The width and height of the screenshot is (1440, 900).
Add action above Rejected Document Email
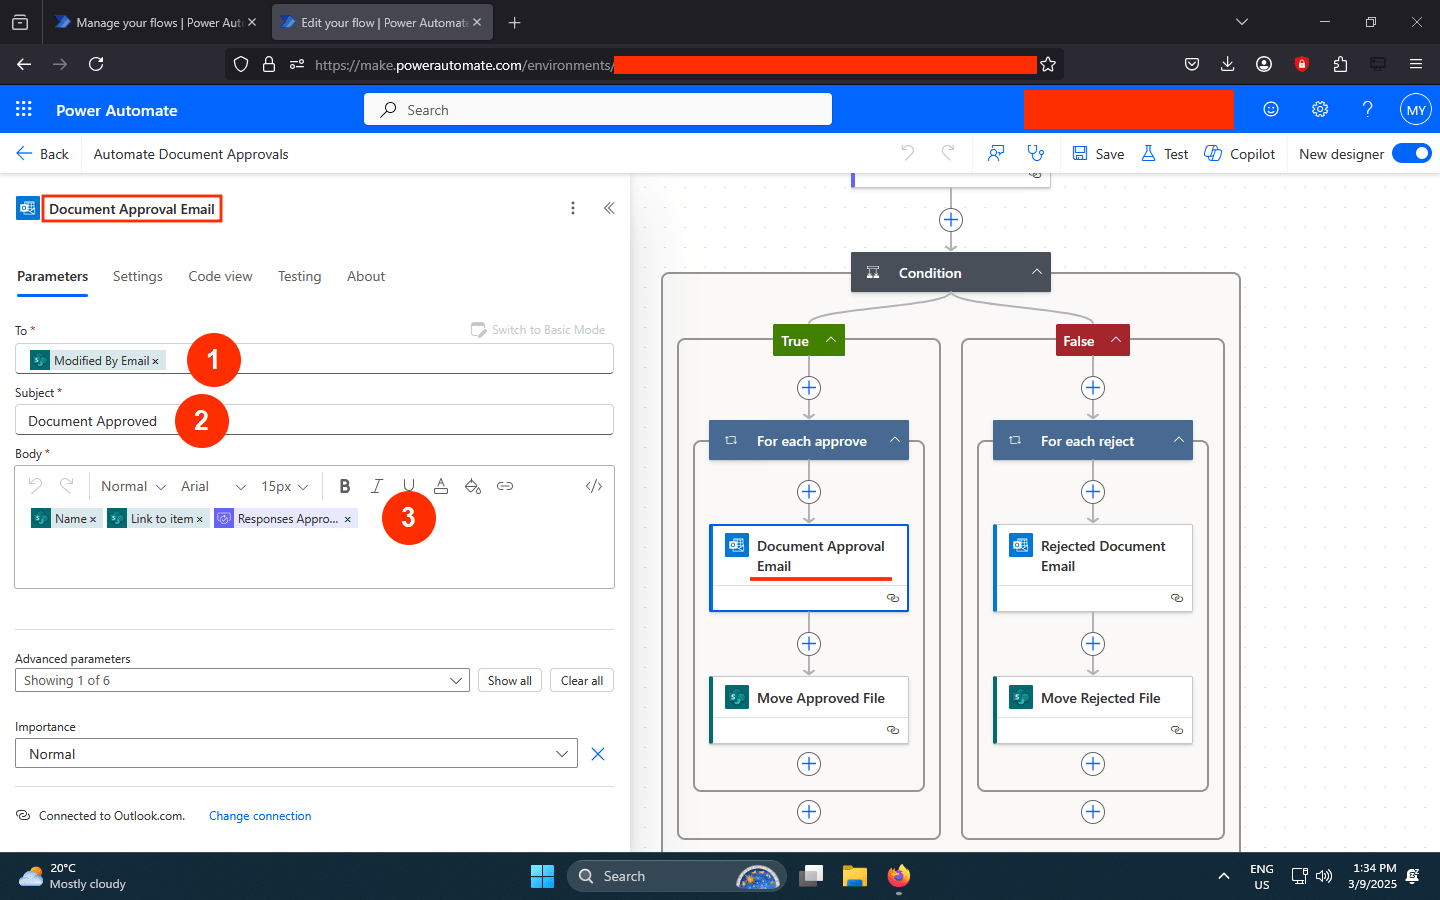[1093, 492]
